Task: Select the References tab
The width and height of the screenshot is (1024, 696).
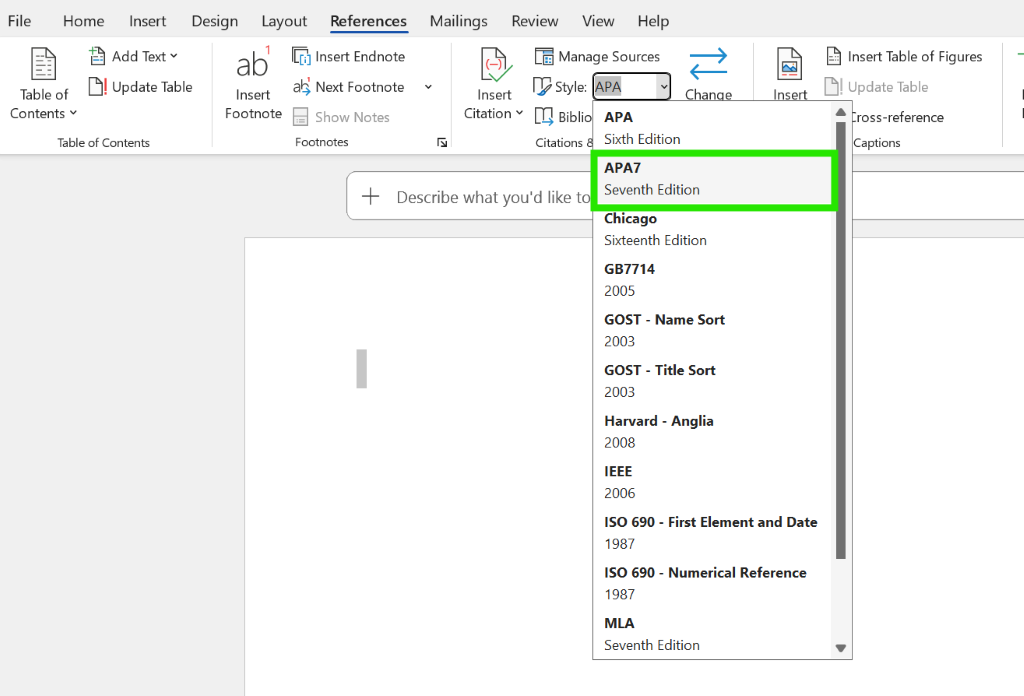Action: 368,21
